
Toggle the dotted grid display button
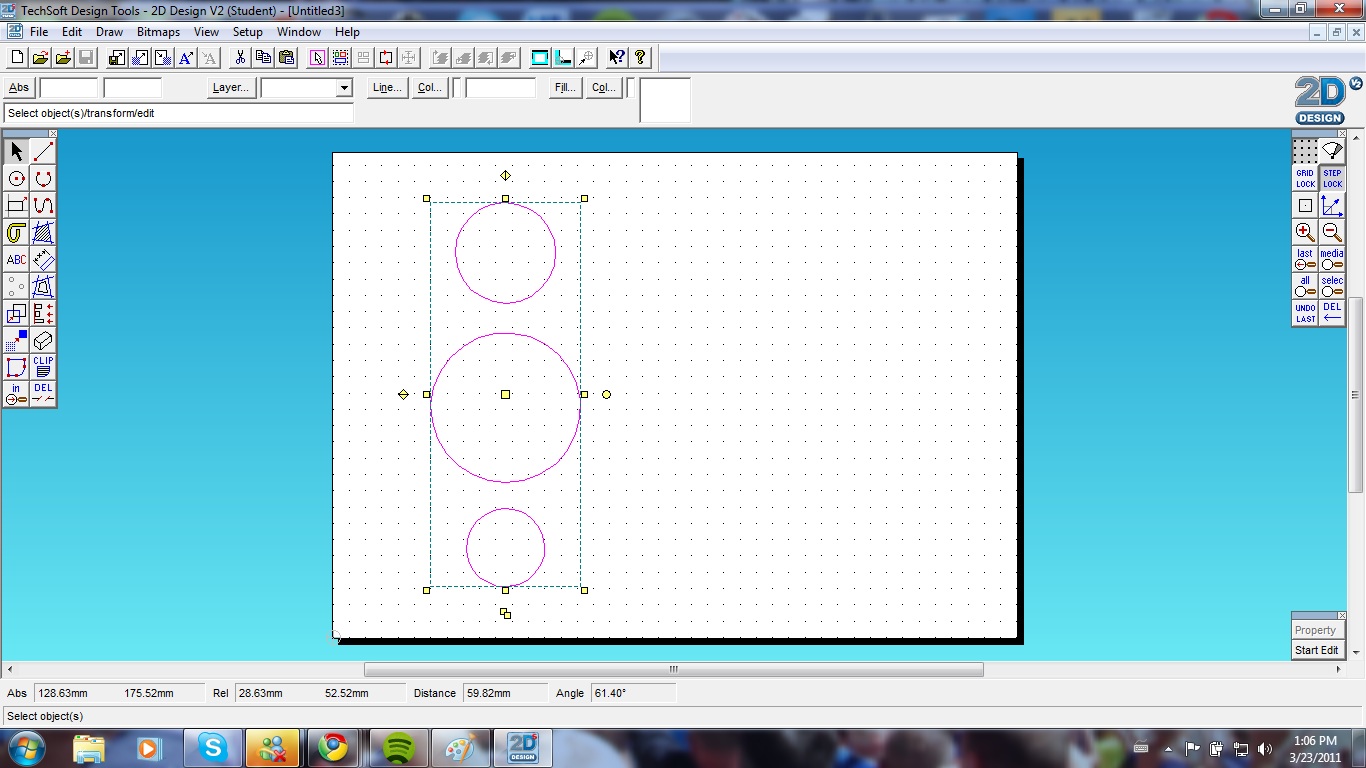click(x=1305, y=152)
